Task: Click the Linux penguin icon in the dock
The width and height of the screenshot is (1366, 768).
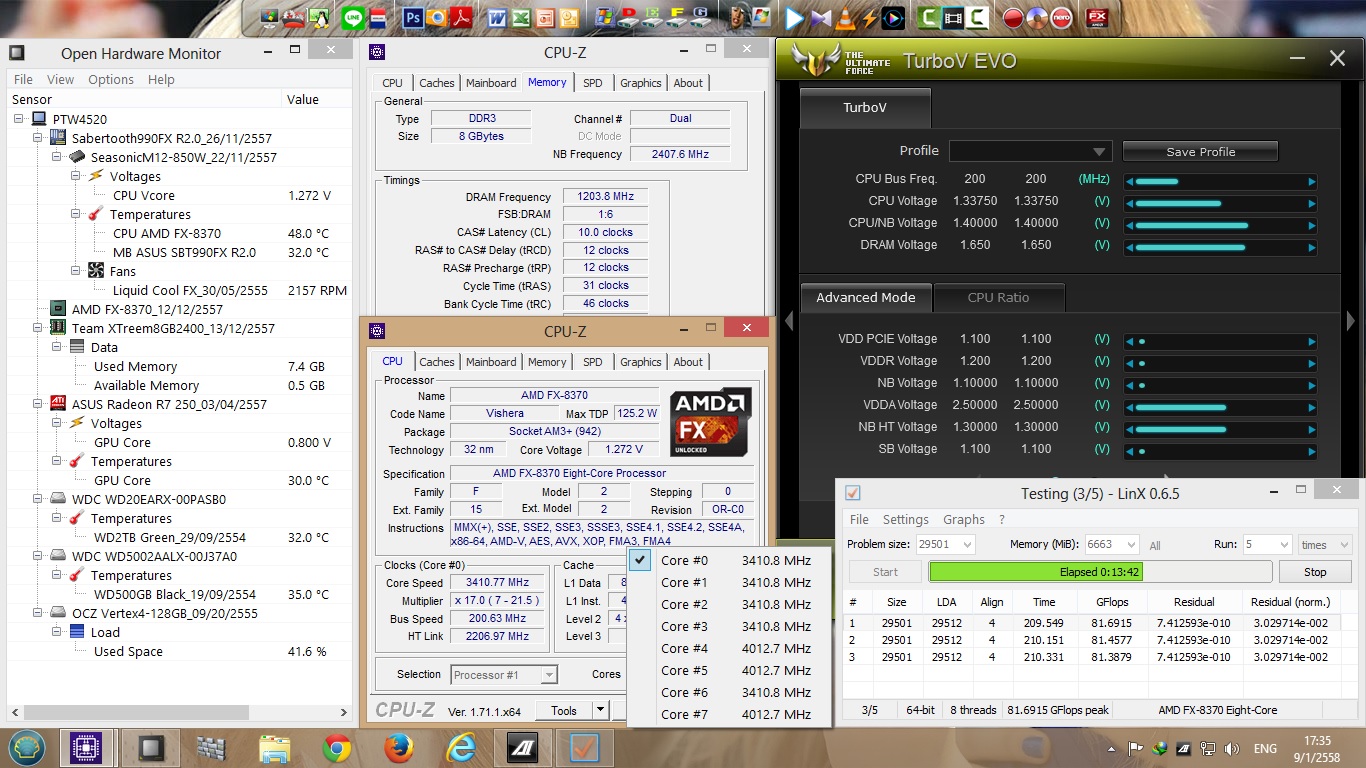Action: pos(319,18)
